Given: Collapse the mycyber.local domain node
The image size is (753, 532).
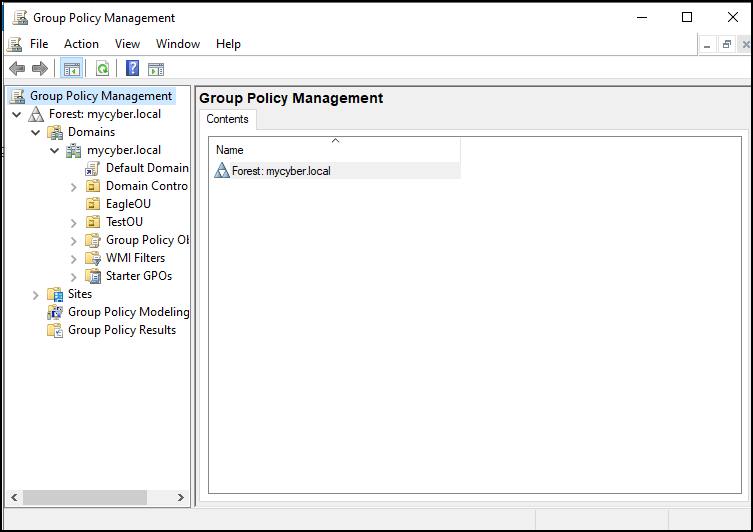Looking at the screenshot, I should click(x=55, y=150).
